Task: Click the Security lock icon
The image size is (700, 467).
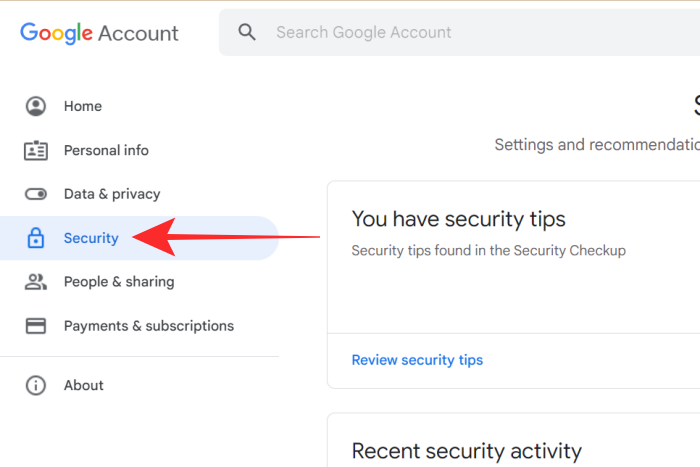Action: (x=36, y=238)
